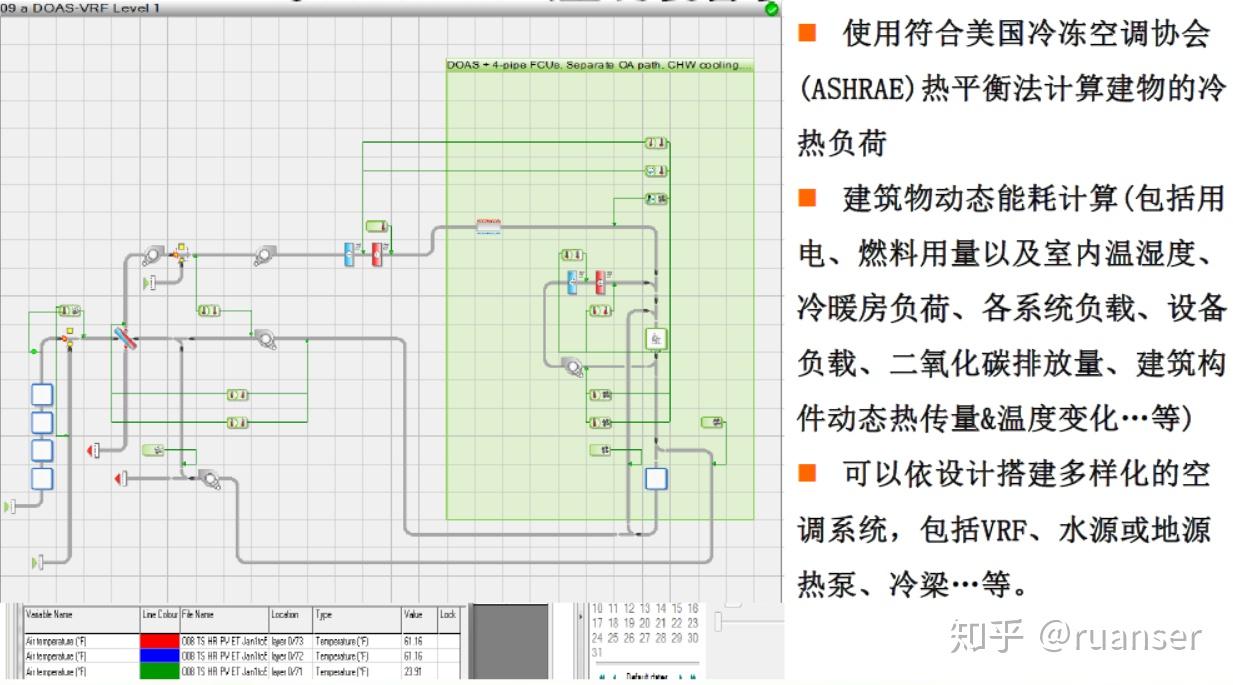Image resolution: width=1233 pixels, height=685 pixels.
Task: Click the red Line Colour swatch in first row
Action: pyautogui.click(x=160, y=641)
